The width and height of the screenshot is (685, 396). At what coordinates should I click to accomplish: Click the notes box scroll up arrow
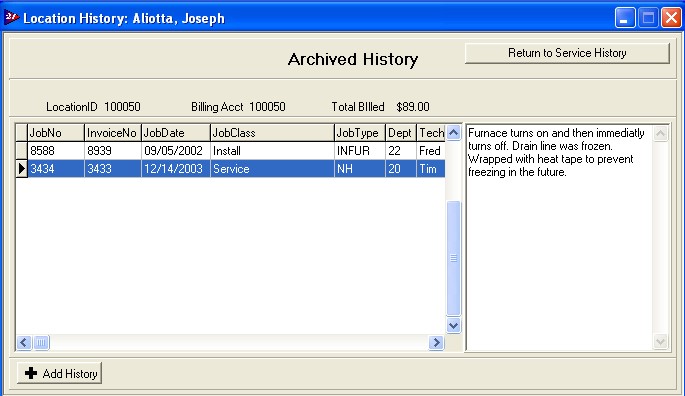[x=661, y=133]
